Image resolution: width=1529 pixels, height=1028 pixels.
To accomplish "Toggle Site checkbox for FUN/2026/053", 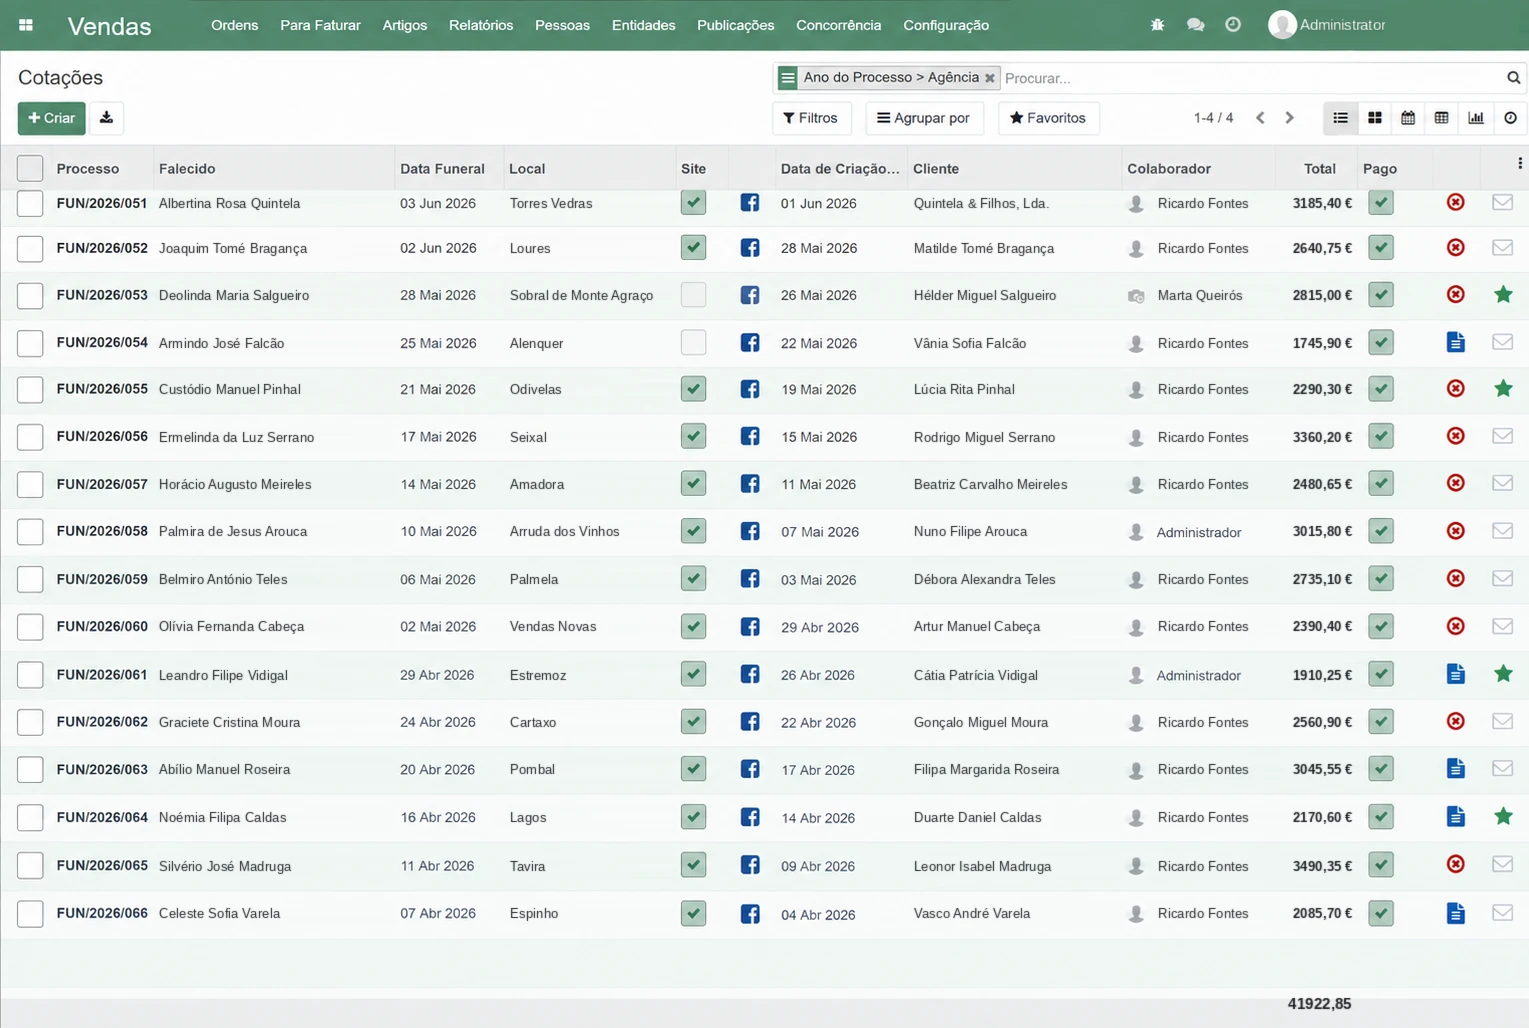I will click(x=693, y=295).
